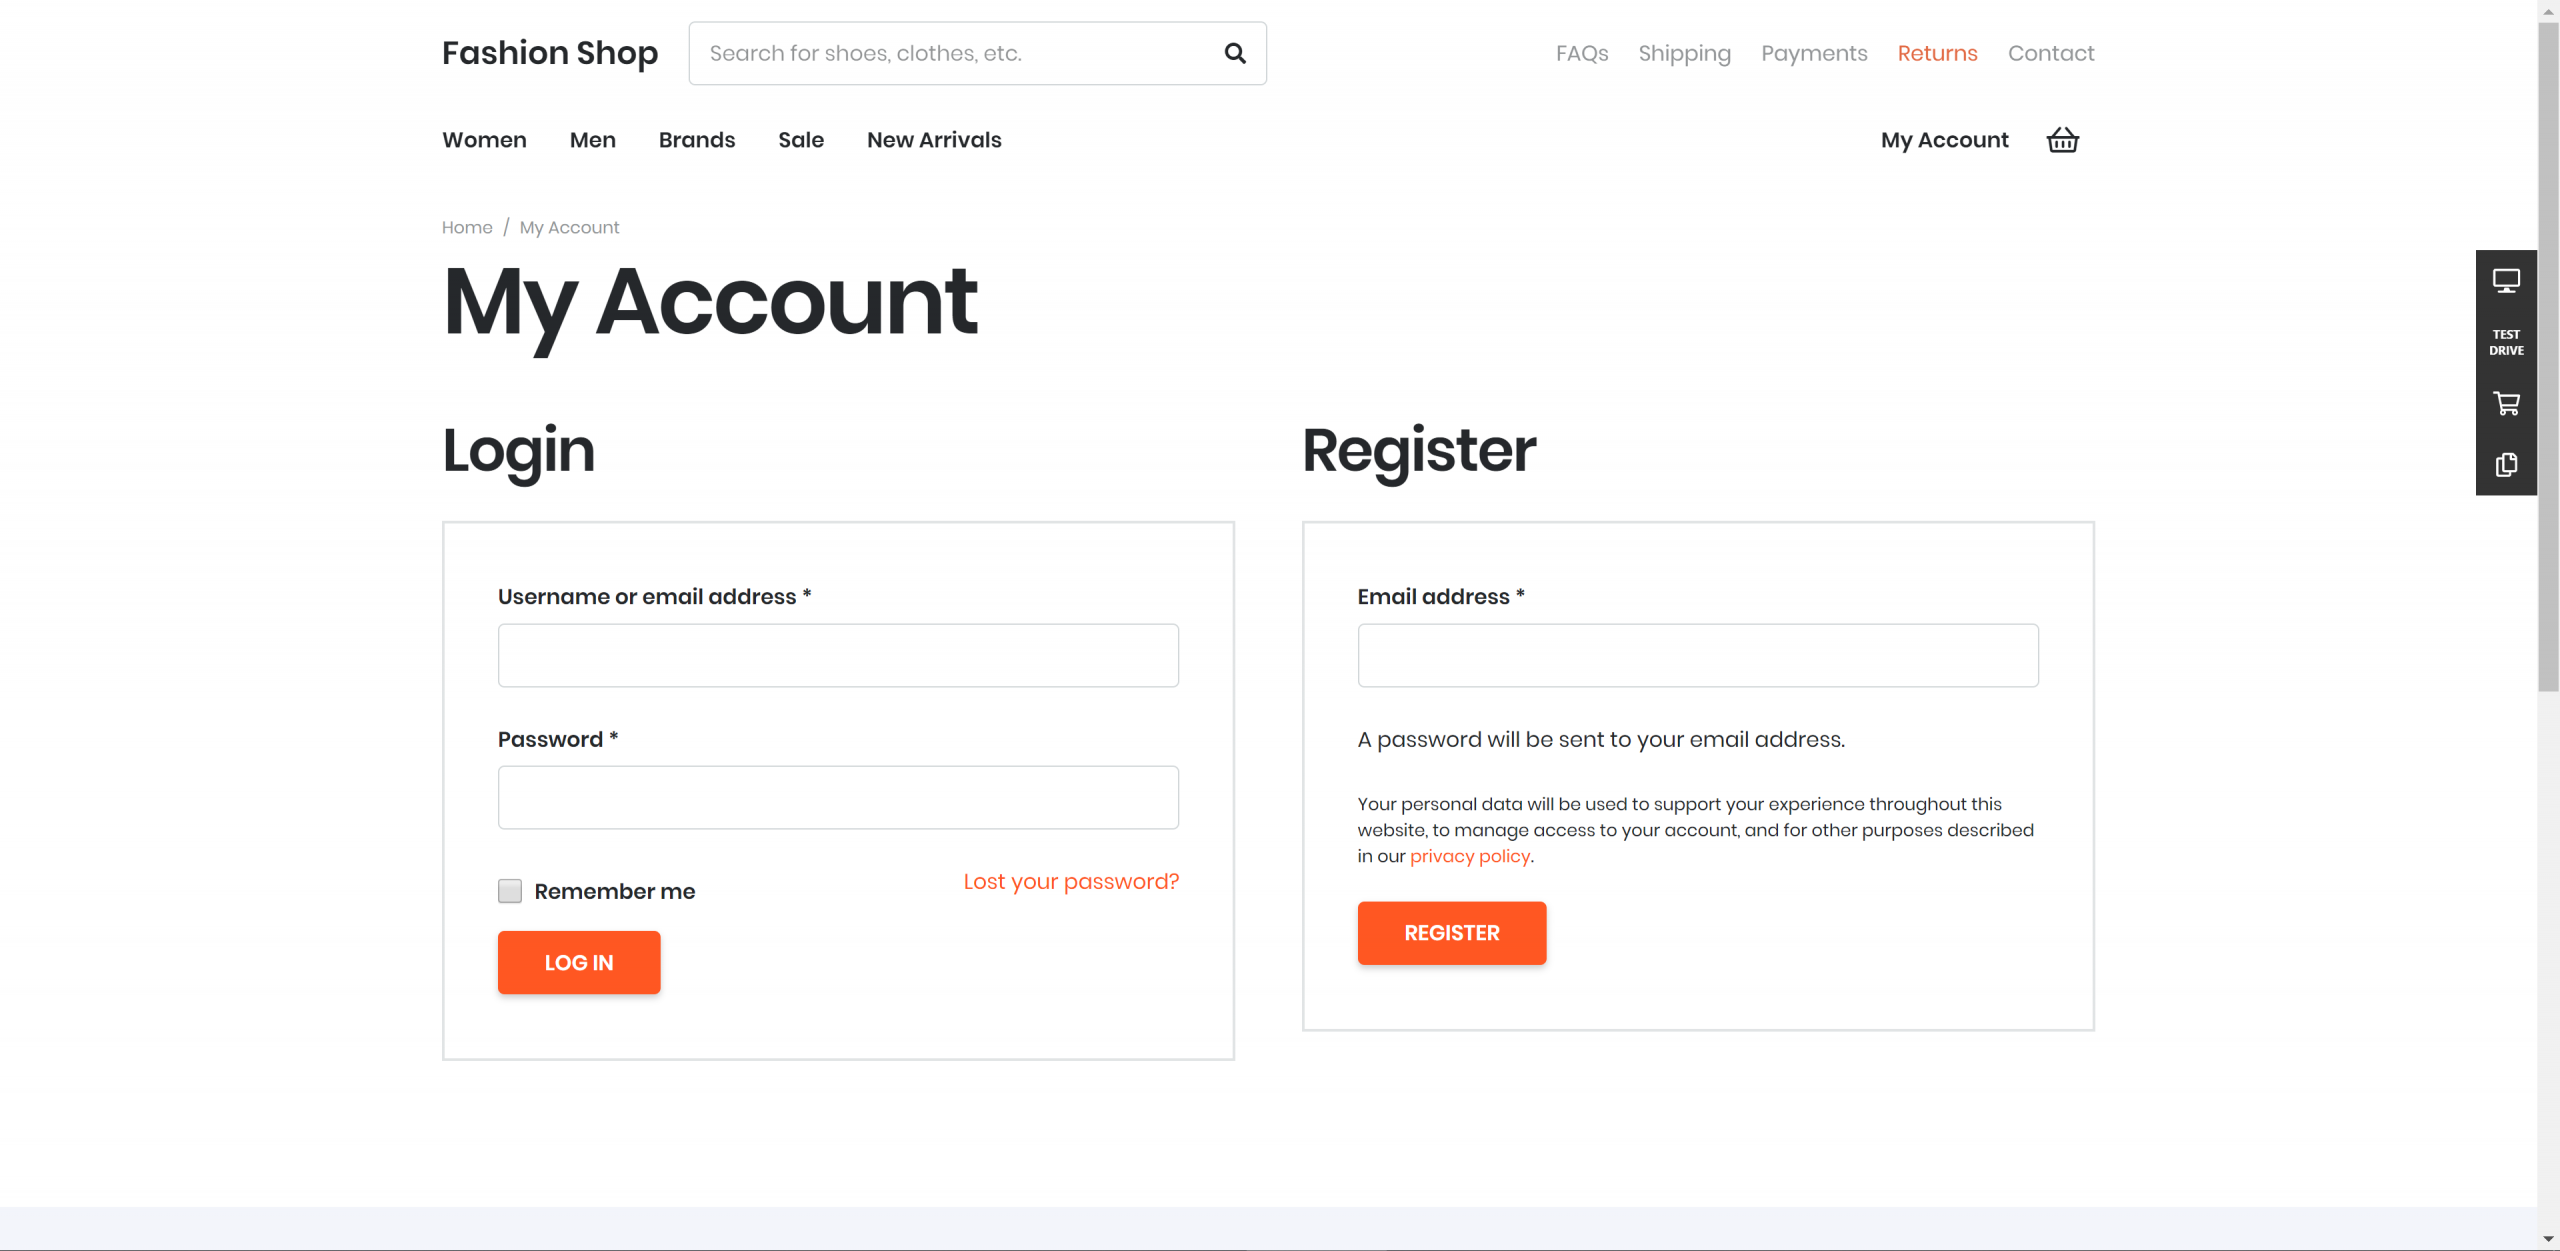This screenshot has height=1251, width=2560.
Task: Click the REGISTER button
Action: coord(1452,933)
